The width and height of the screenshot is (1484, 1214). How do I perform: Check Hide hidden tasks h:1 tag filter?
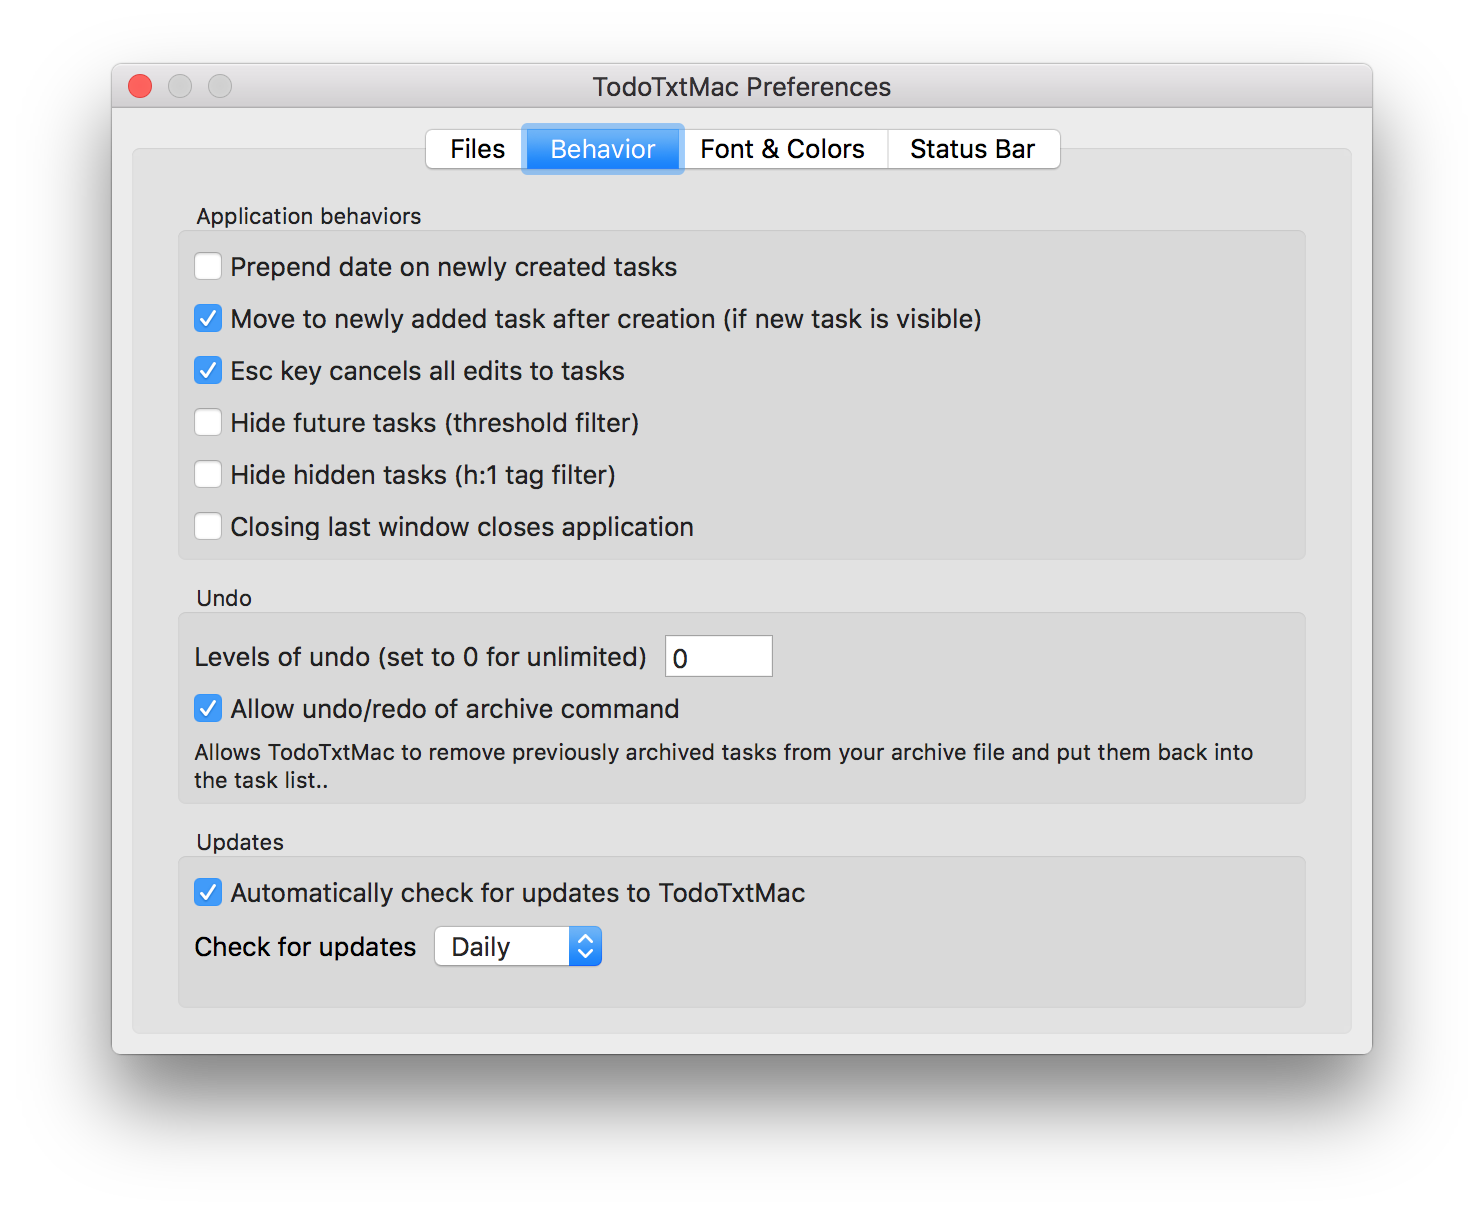tap(208, 475)
